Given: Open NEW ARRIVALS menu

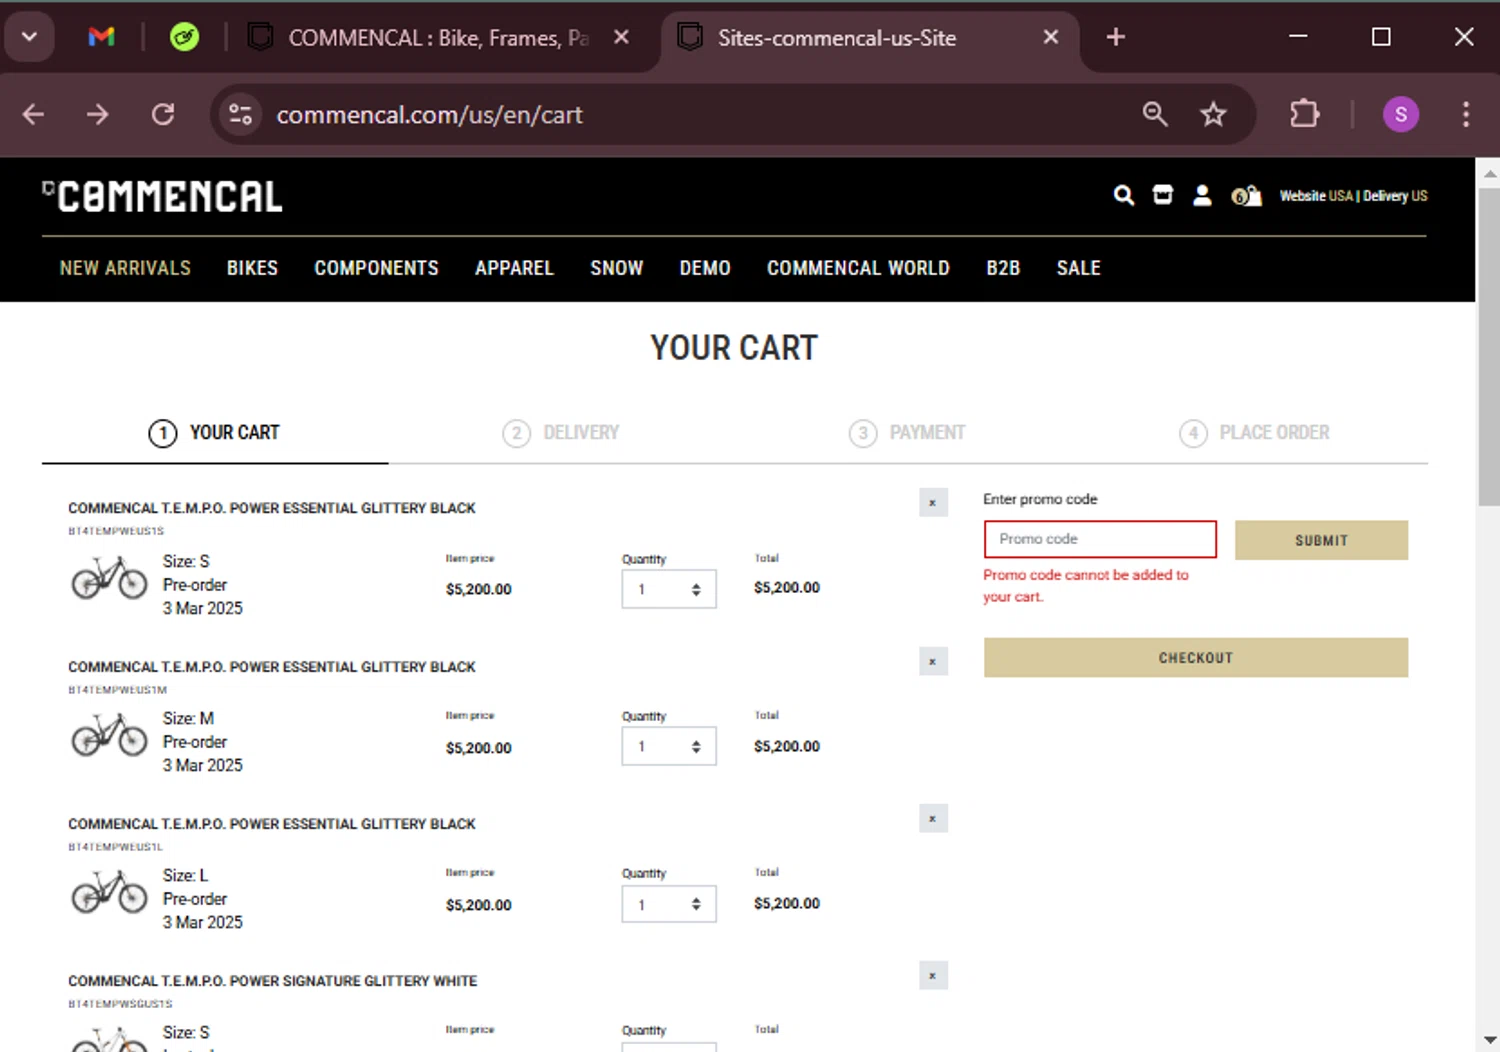Looking at the screenshot, I should (125, 268).
